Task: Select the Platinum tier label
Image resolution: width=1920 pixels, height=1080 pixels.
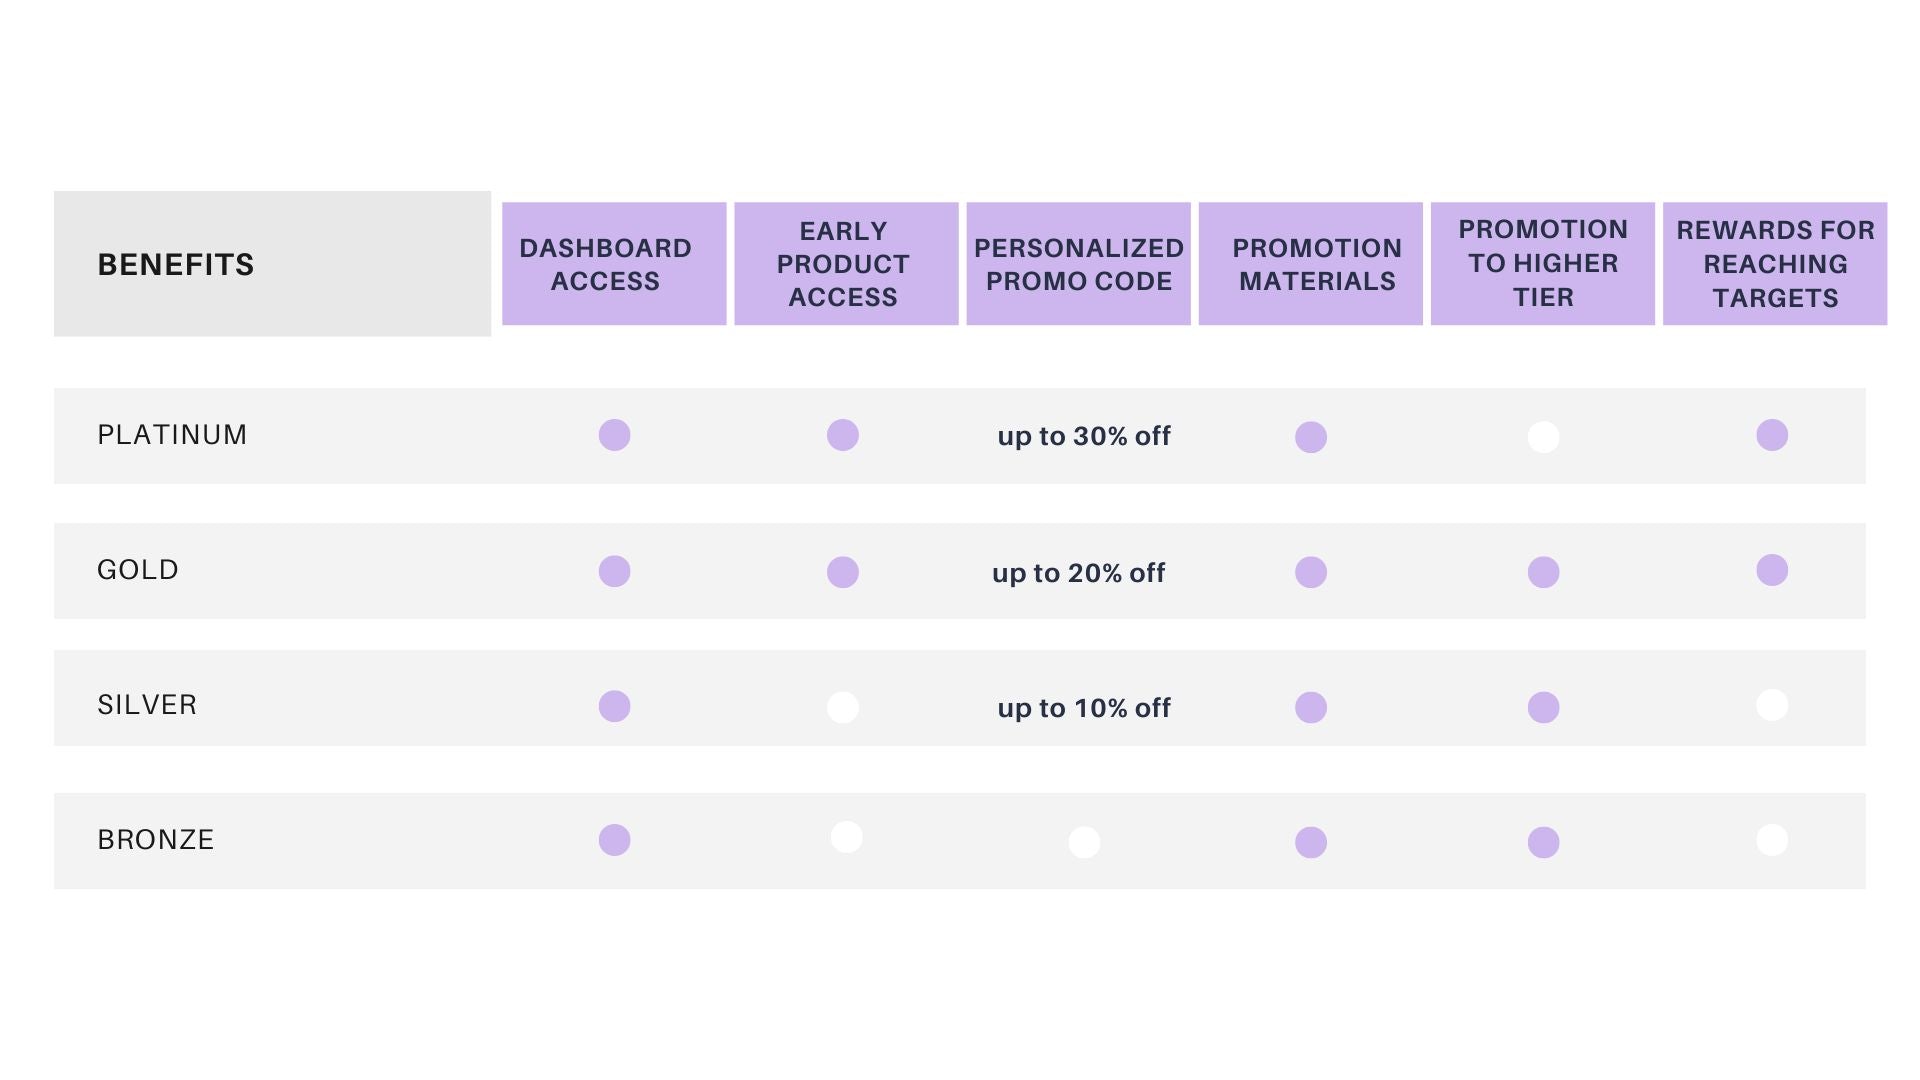Action: pyautogui.click(x=172, y=435)
